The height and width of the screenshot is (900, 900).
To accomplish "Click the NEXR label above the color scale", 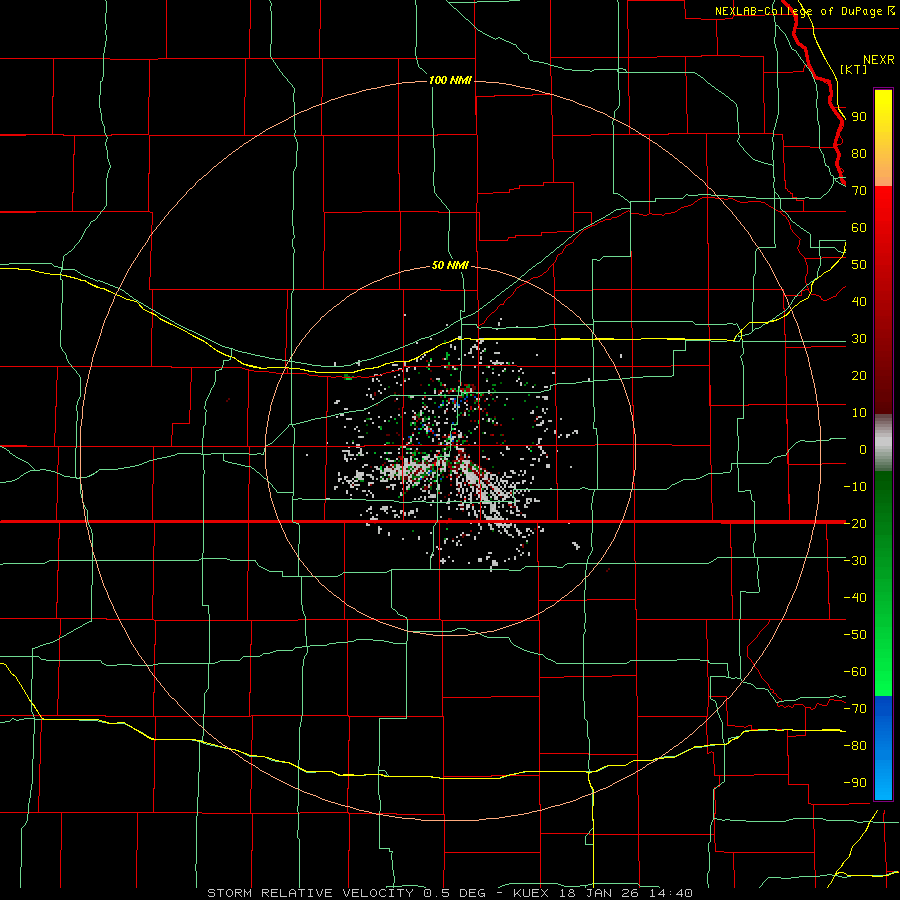I will click(x=879, y=60).
